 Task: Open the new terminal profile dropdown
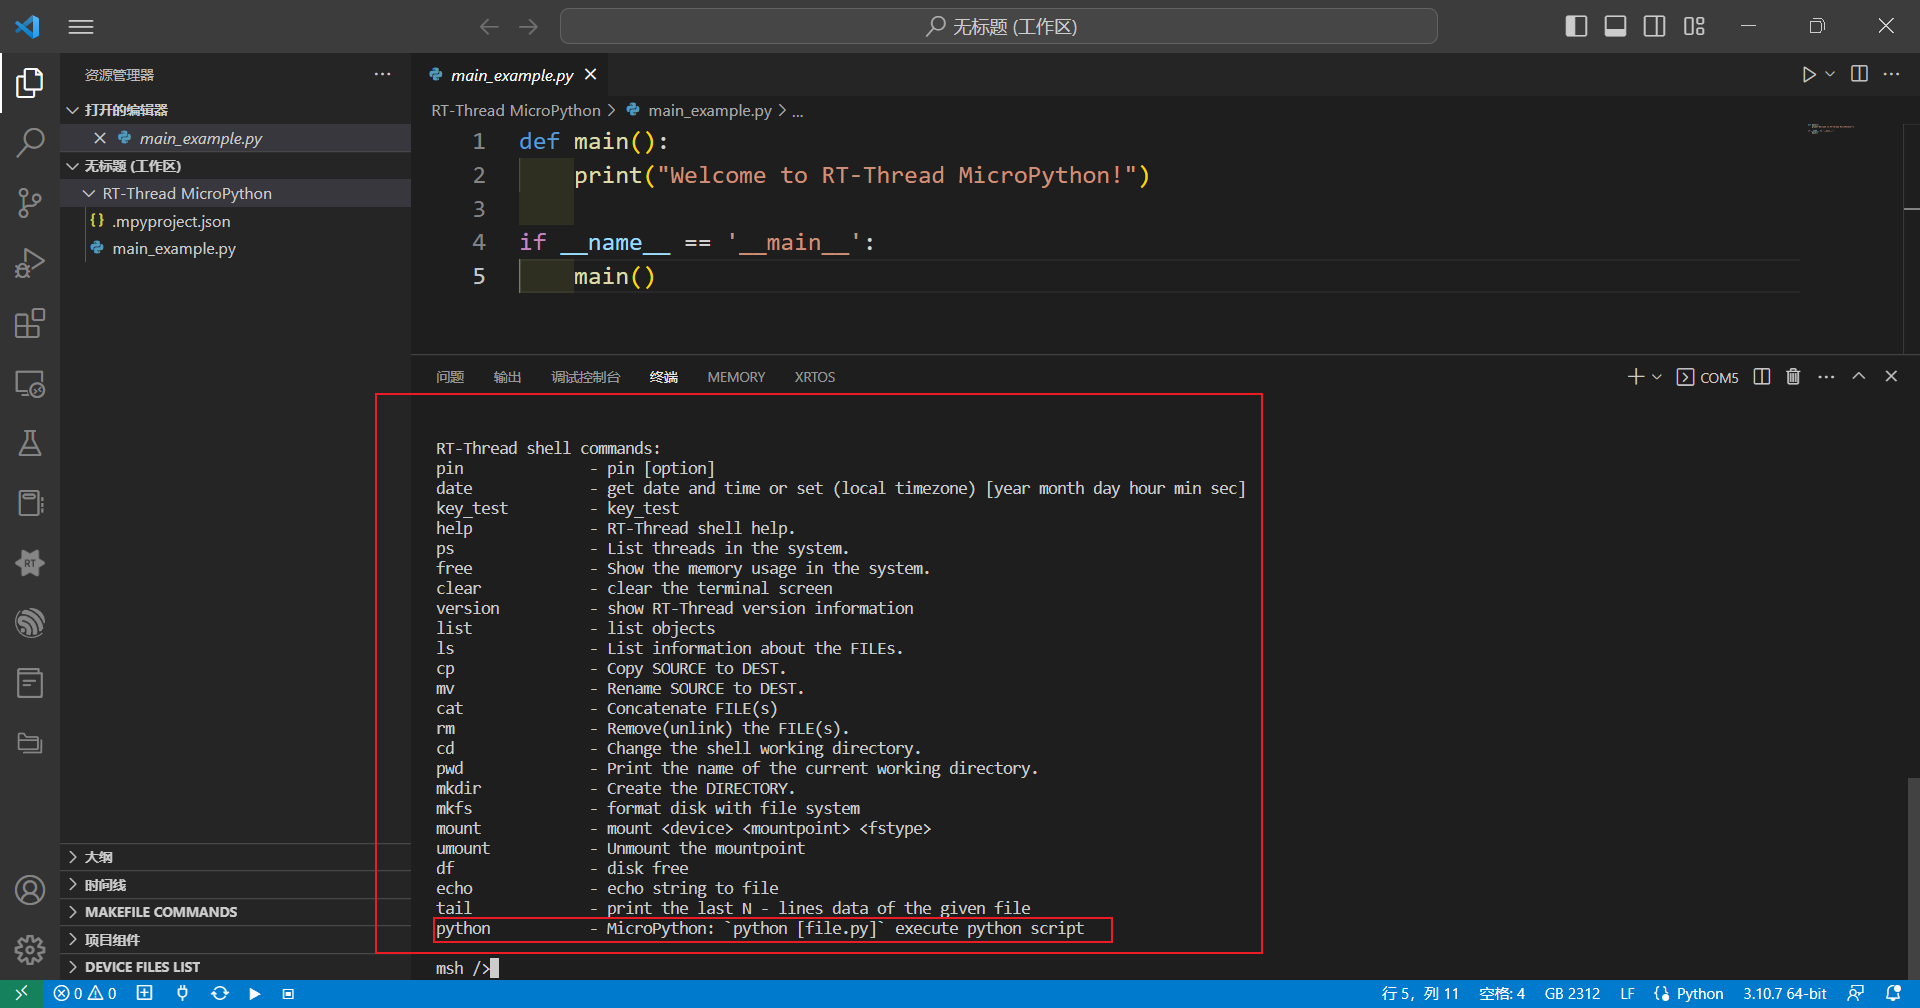(1657, 377)
